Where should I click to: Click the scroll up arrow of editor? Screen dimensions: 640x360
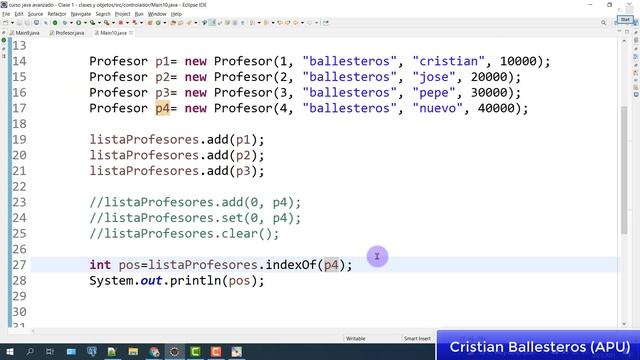point(624,41)
